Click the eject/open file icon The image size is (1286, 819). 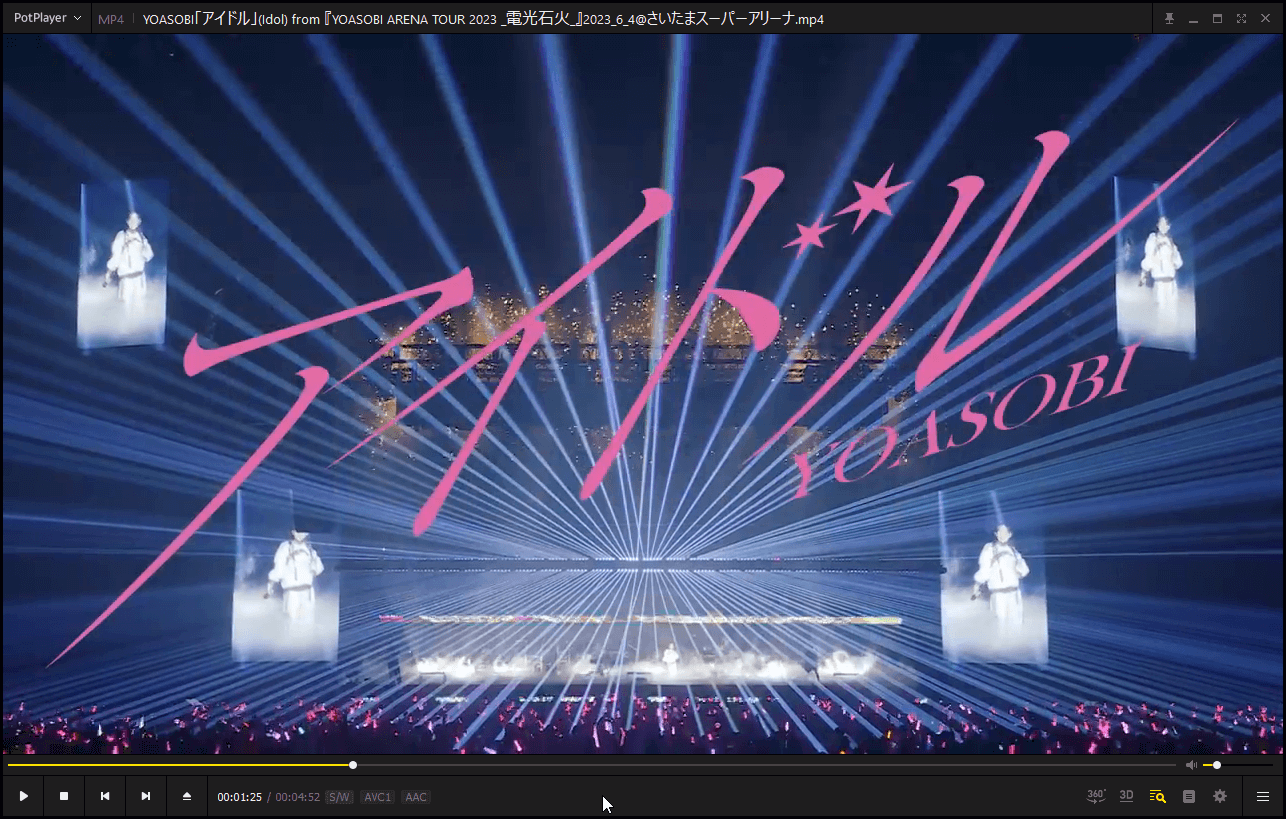pos(186,796)
